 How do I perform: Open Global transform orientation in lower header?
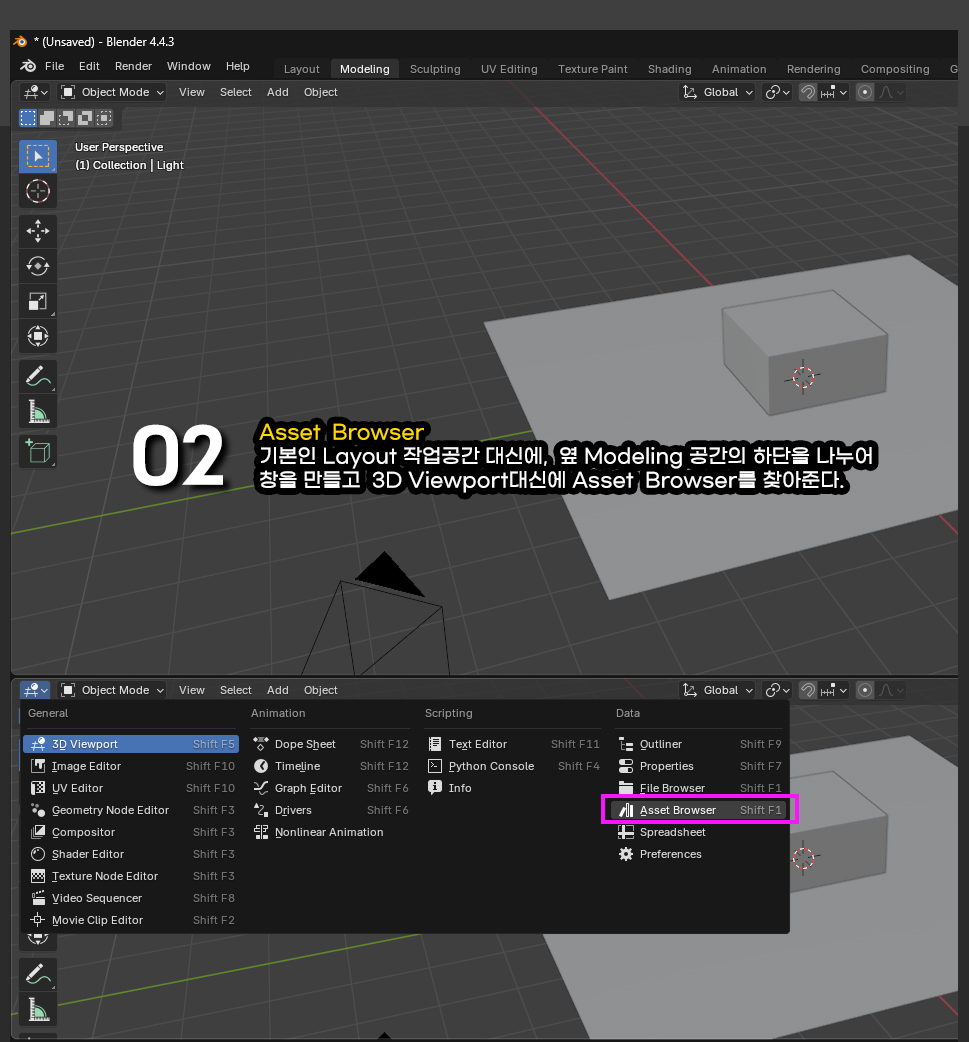[x=717, y=690]
